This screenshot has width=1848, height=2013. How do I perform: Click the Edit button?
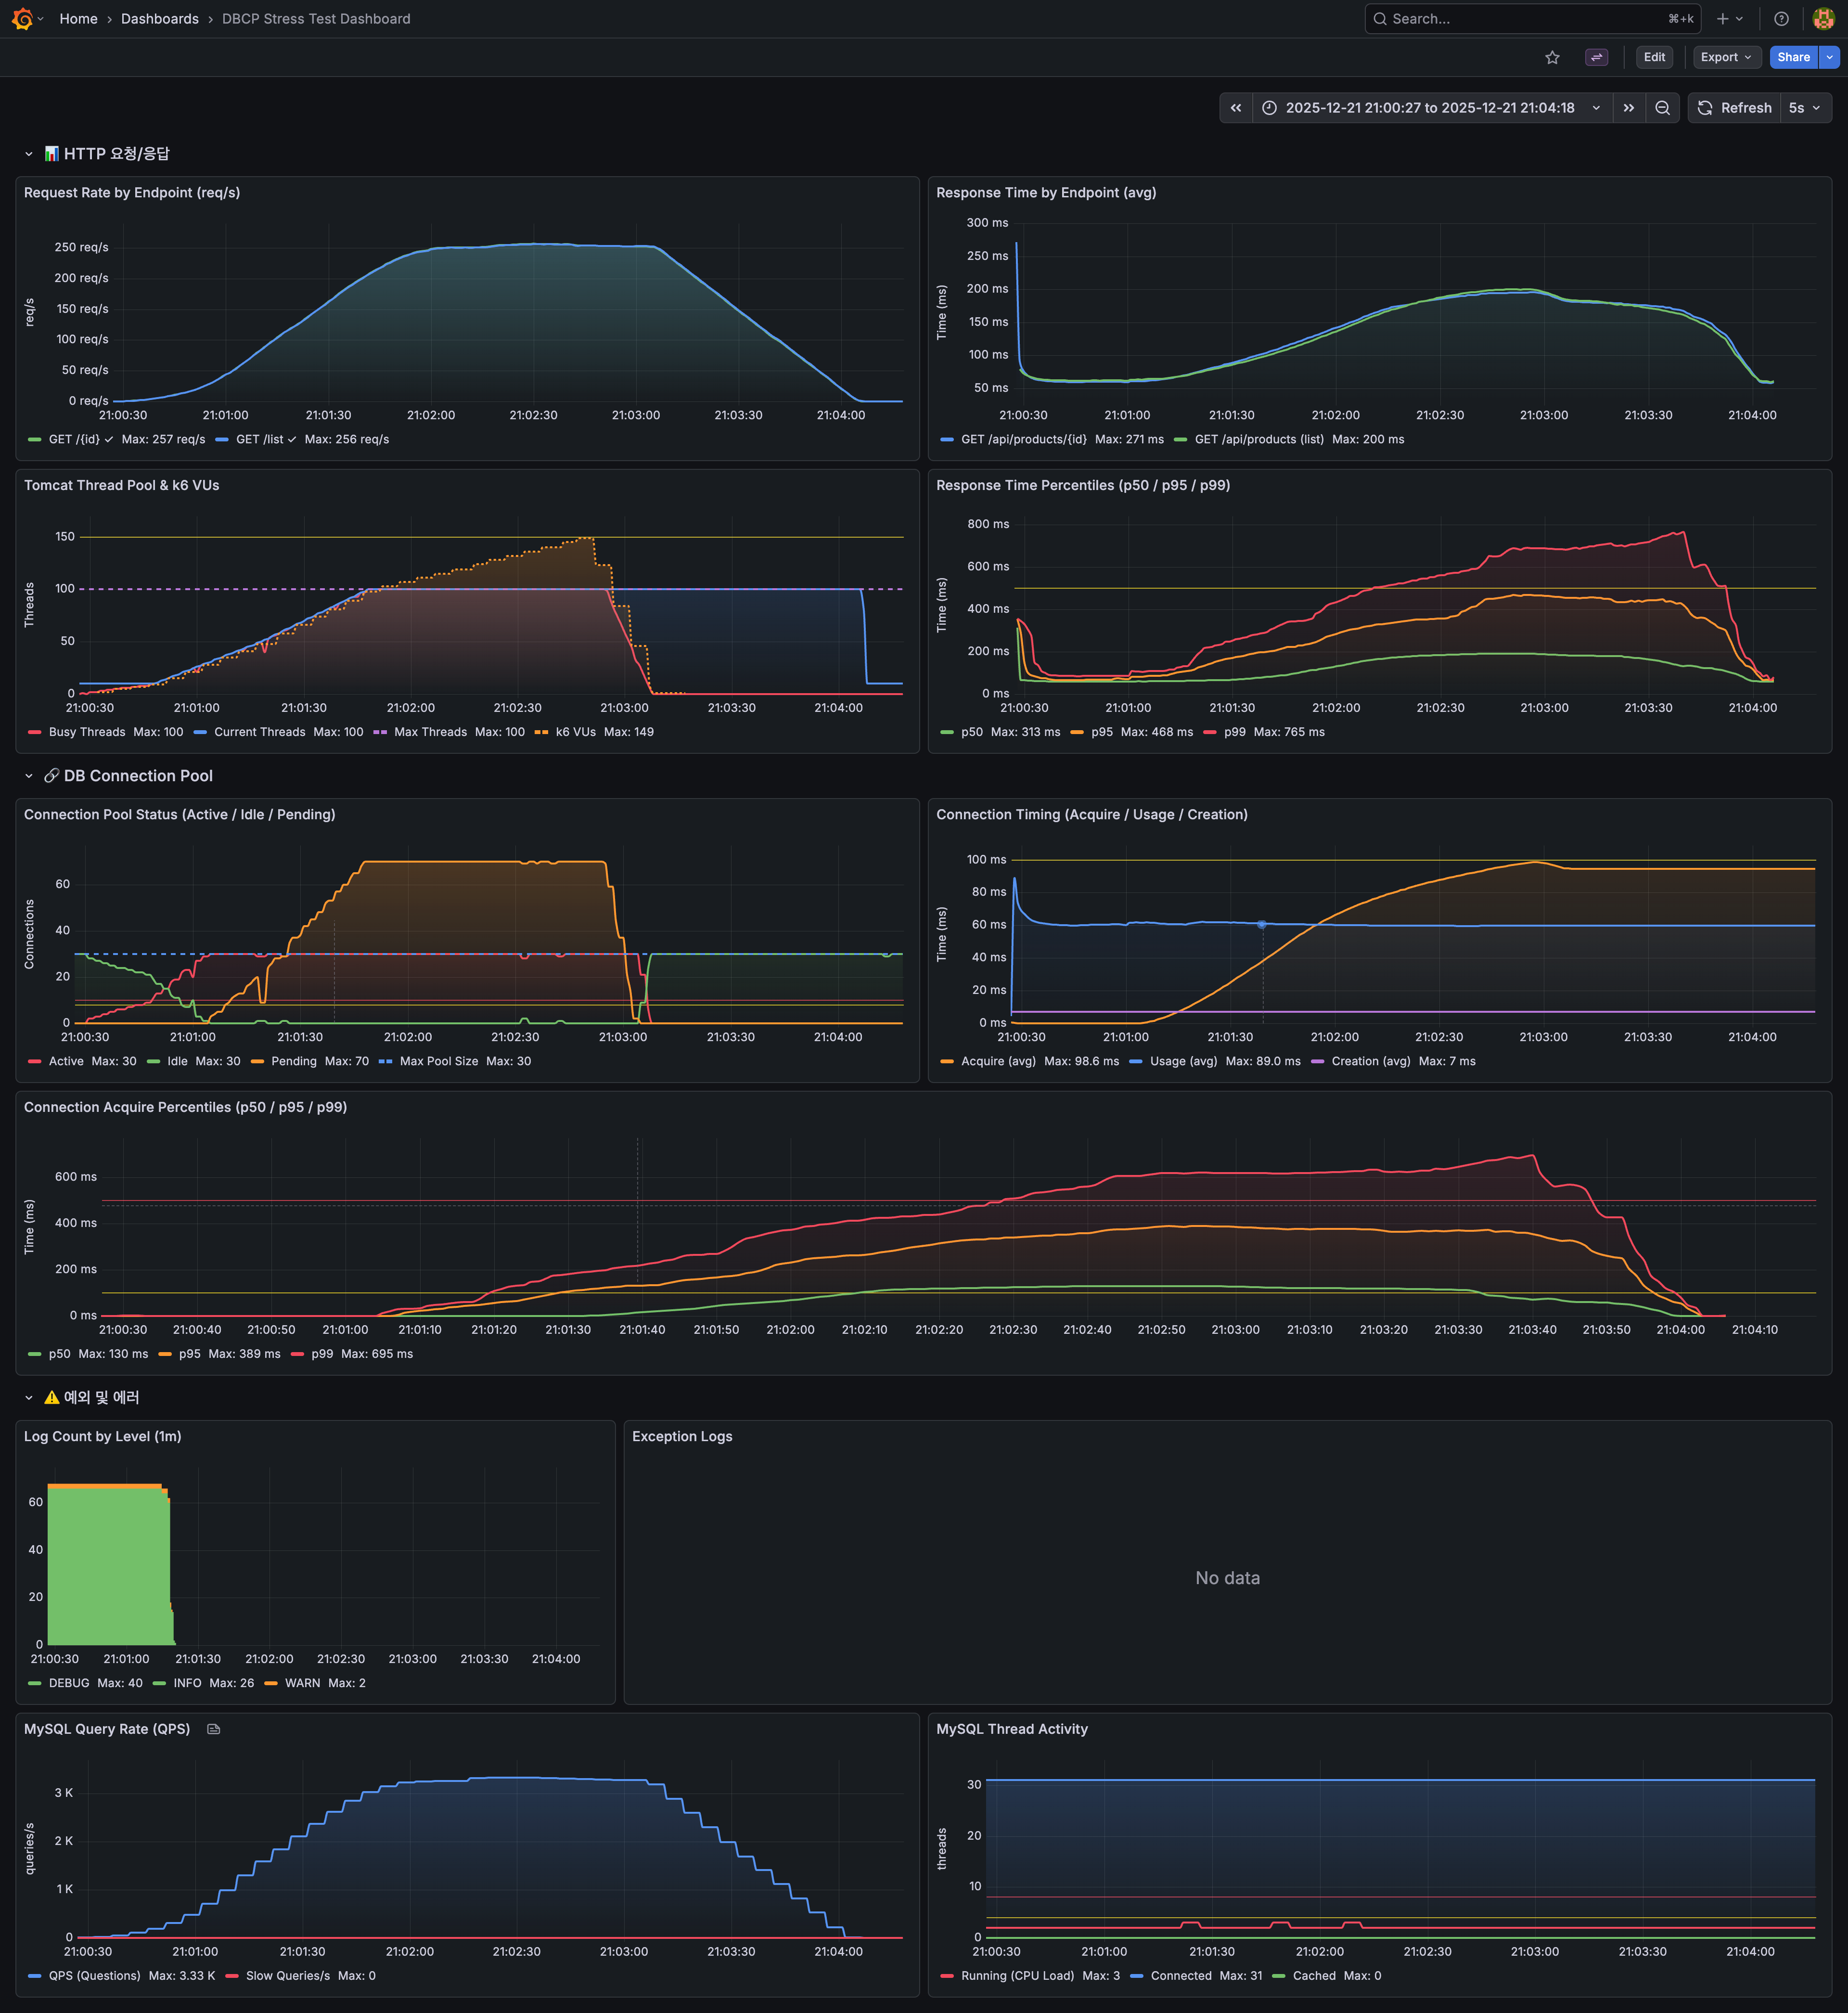click(1654, 57)
